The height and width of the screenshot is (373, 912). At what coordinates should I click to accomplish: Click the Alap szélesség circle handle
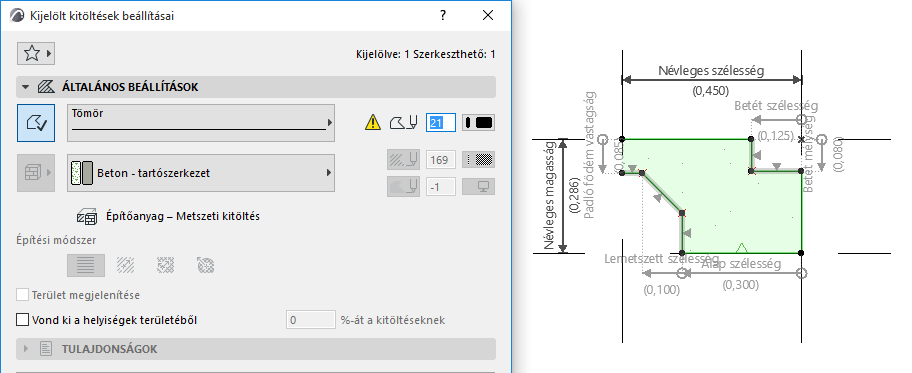click(x=801, y=272)
